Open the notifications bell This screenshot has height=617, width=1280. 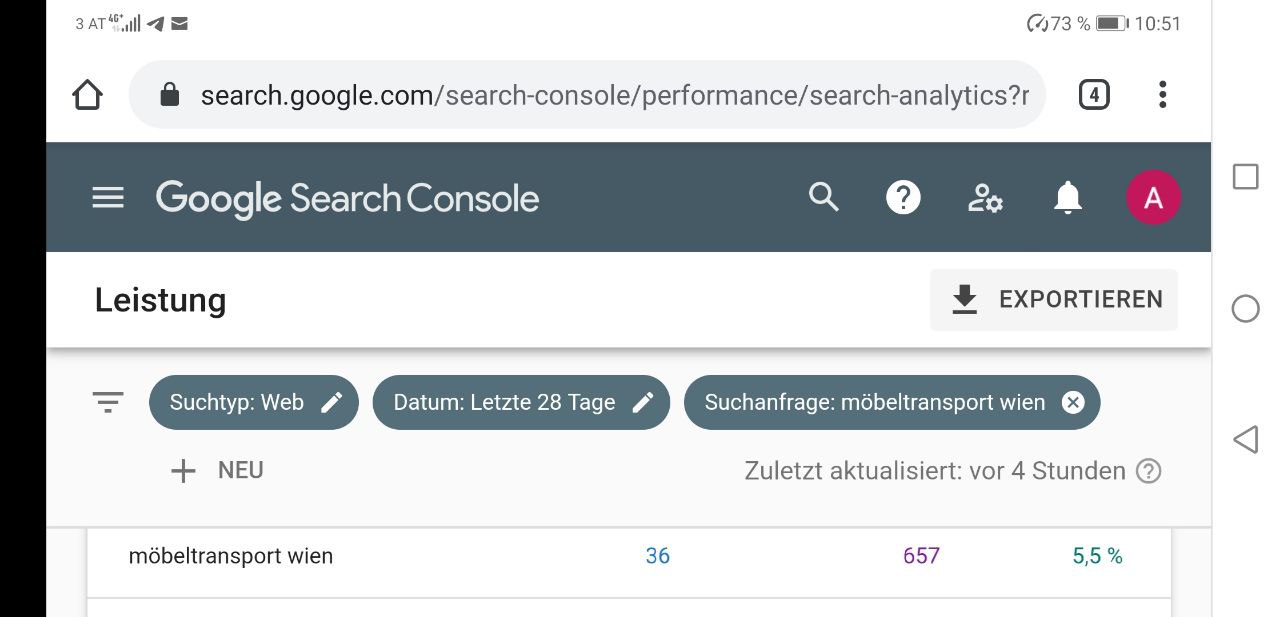(1068, 198)
